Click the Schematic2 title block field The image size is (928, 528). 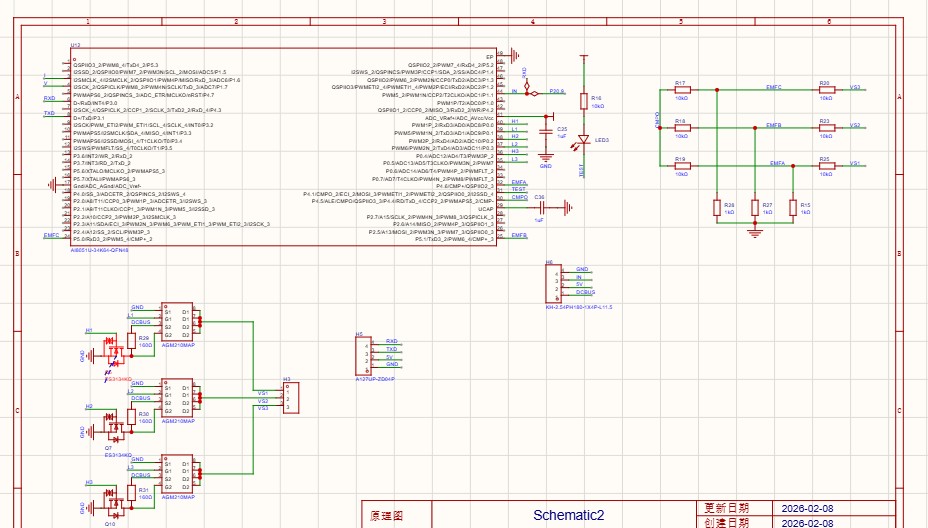coord(568,515)
